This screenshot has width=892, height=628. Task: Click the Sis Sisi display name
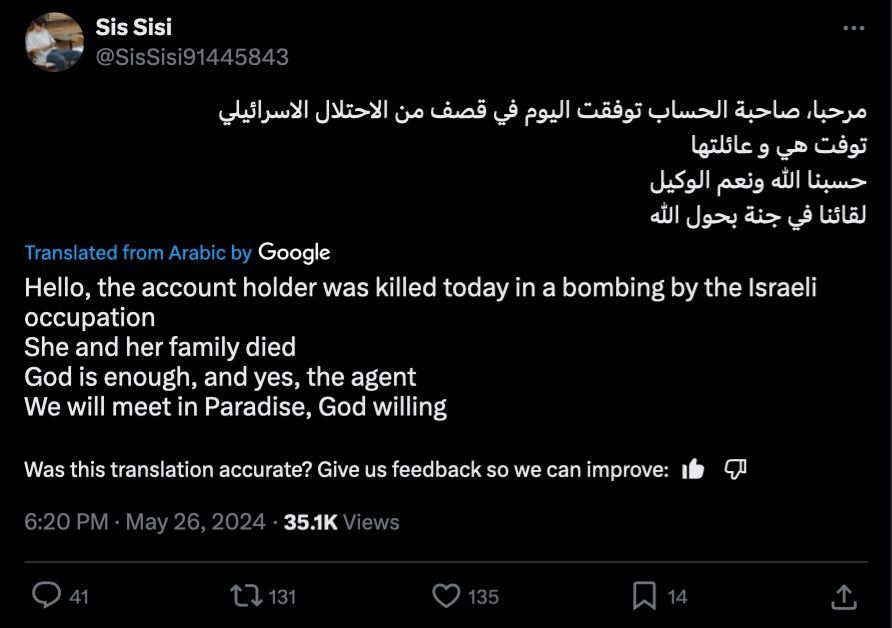pos(132,28)
